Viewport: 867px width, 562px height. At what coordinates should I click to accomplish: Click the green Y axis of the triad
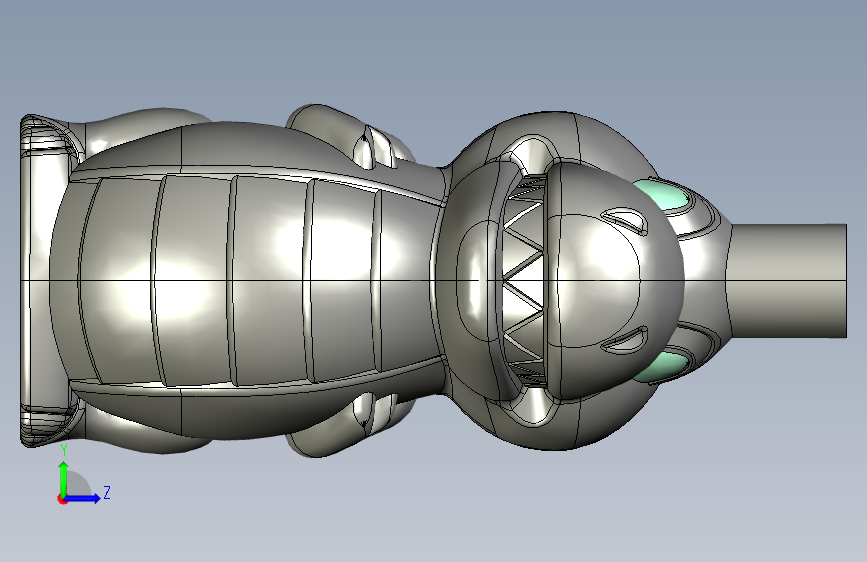(x=64, y=478)
